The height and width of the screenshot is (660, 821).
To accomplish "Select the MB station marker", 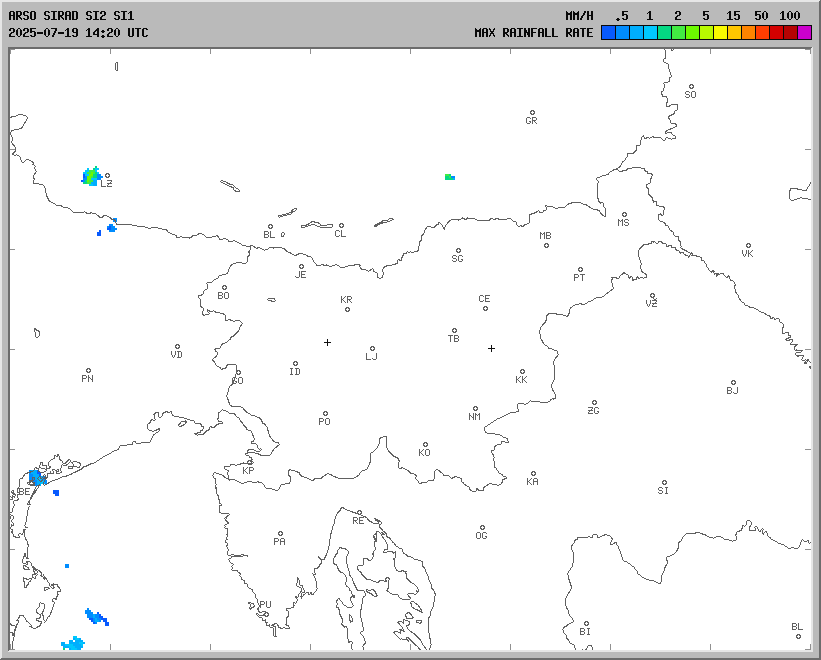I will (546, 244).
